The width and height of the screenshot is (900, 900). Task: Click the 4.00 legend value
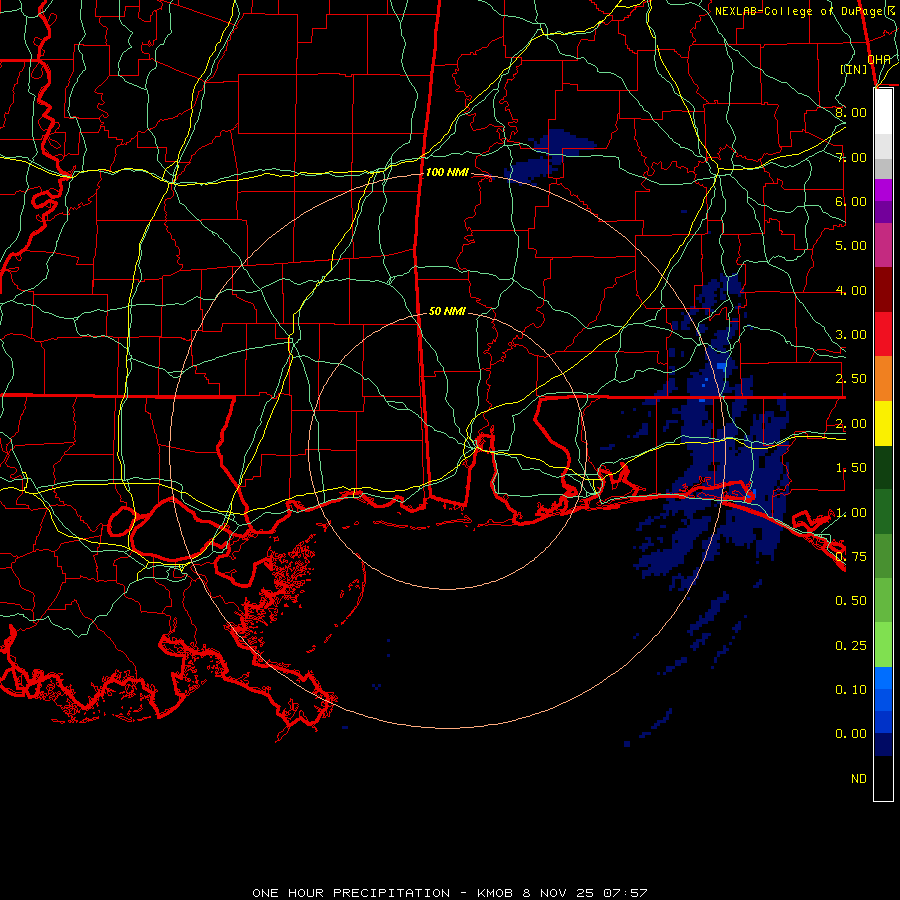(851, 290)
